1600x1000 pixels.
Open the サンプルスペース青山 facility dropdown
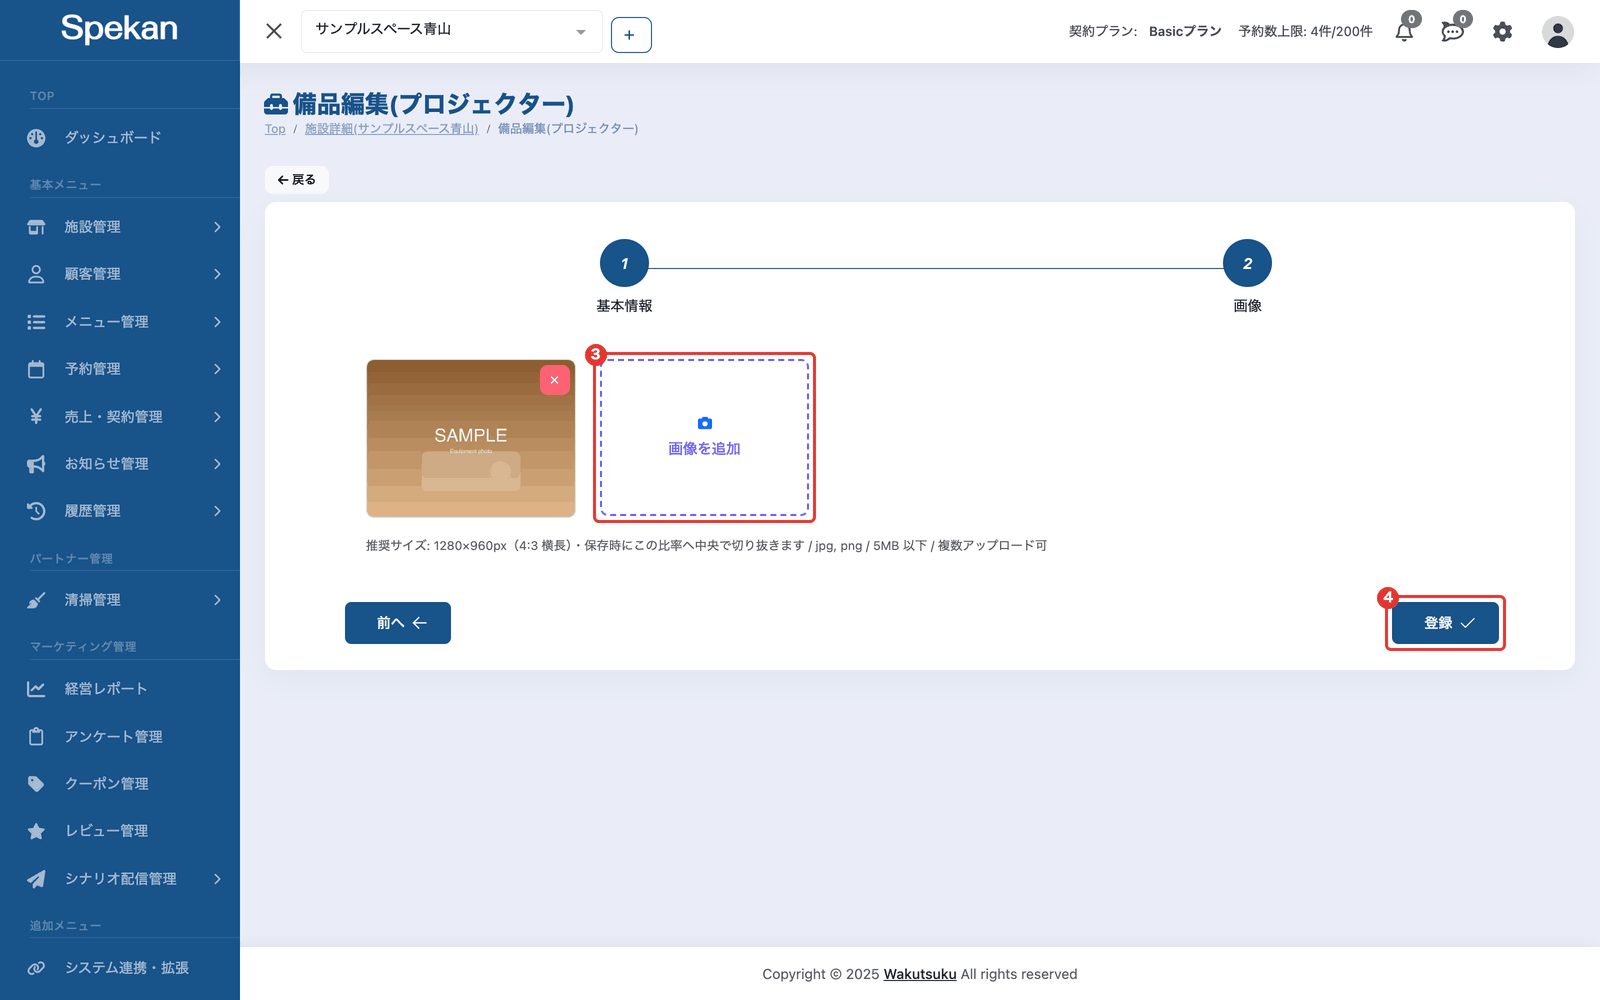click(451, 31)
